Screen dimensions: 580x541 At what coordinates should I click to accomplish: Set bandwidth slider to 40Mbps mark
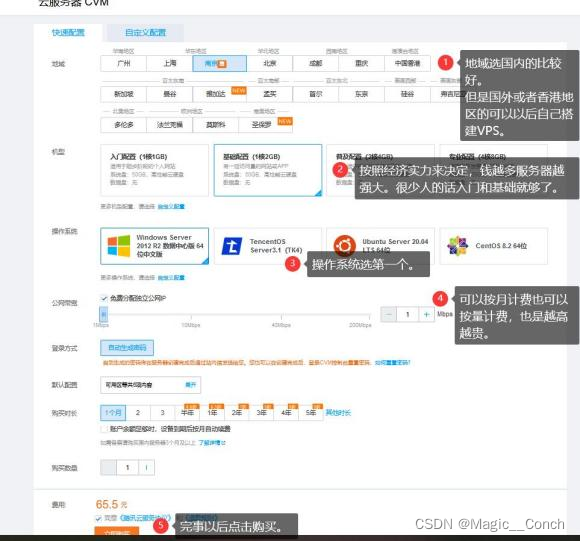[281, 315]
